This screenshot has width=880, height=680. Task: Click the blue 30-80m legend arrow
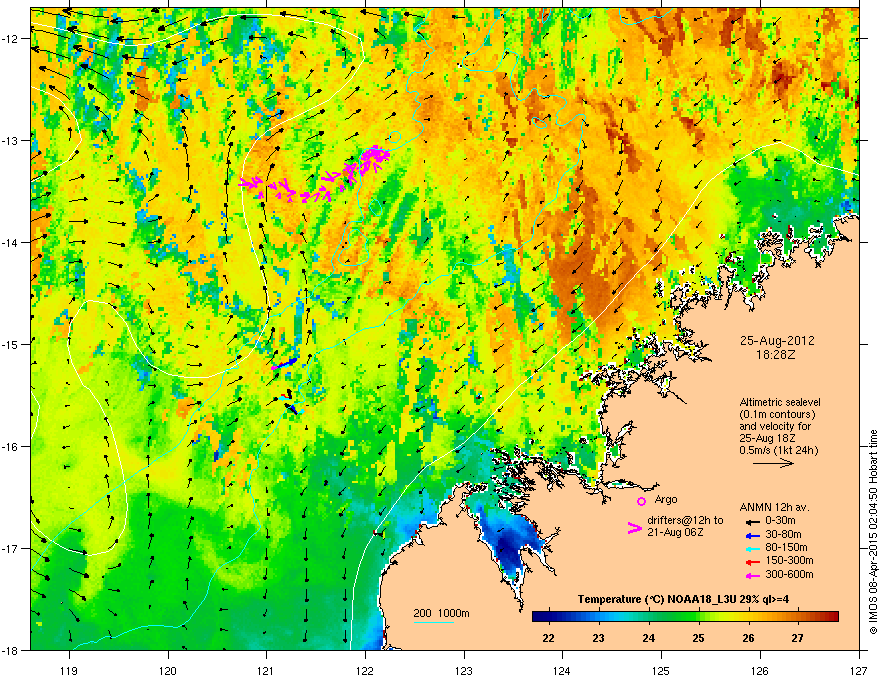click(x=753, y=535)
